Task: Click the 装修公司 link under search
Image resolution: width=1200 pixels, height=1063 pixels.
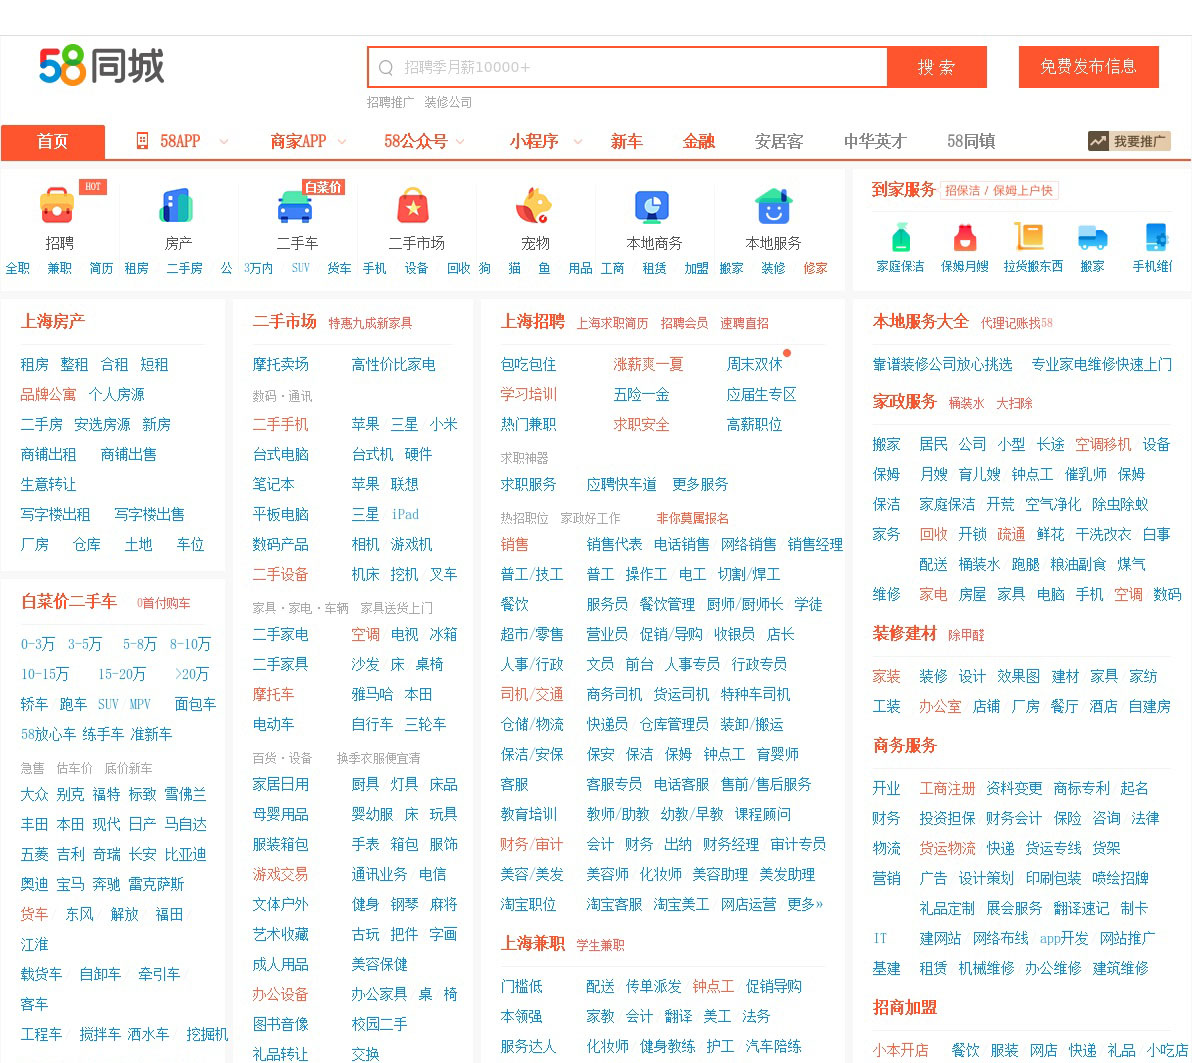Action: (x=448, y=102)
